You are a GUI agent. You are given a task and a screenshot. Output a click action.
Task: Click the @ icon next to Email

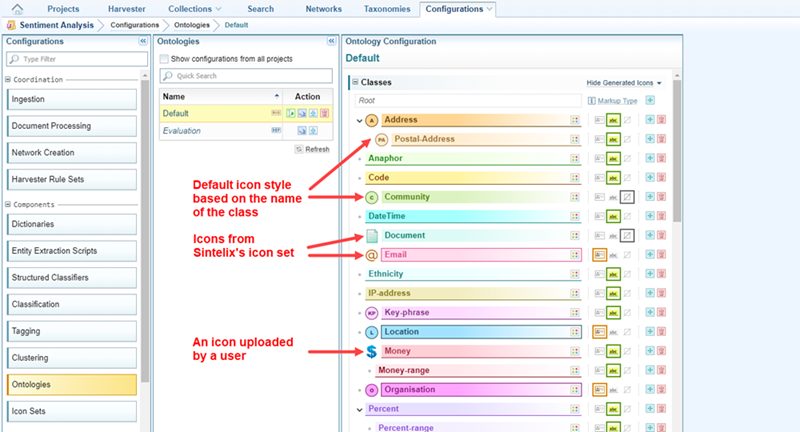[371, 255]
